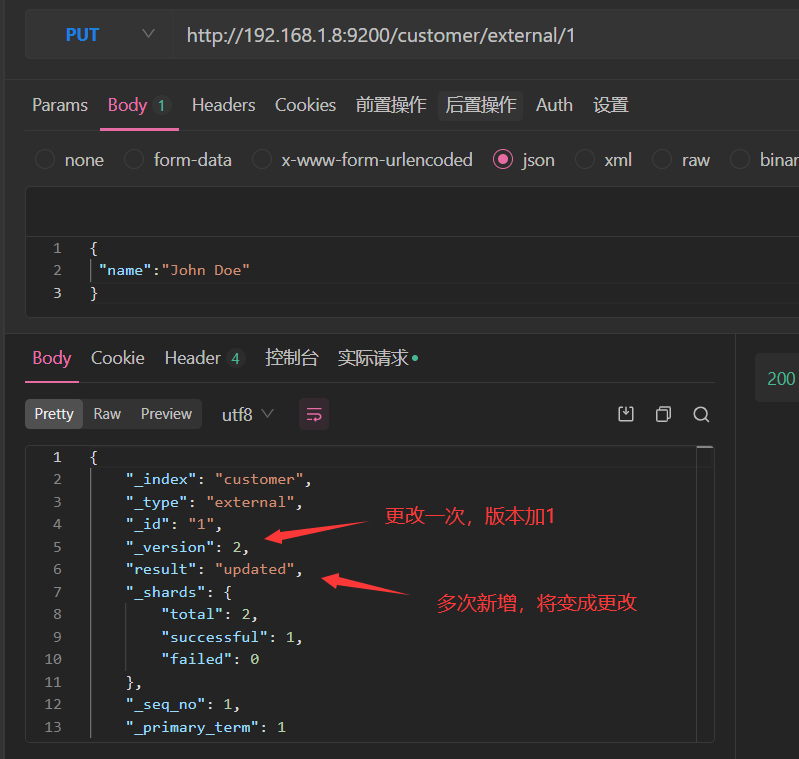Select the request Body tab

pos(139,105)
